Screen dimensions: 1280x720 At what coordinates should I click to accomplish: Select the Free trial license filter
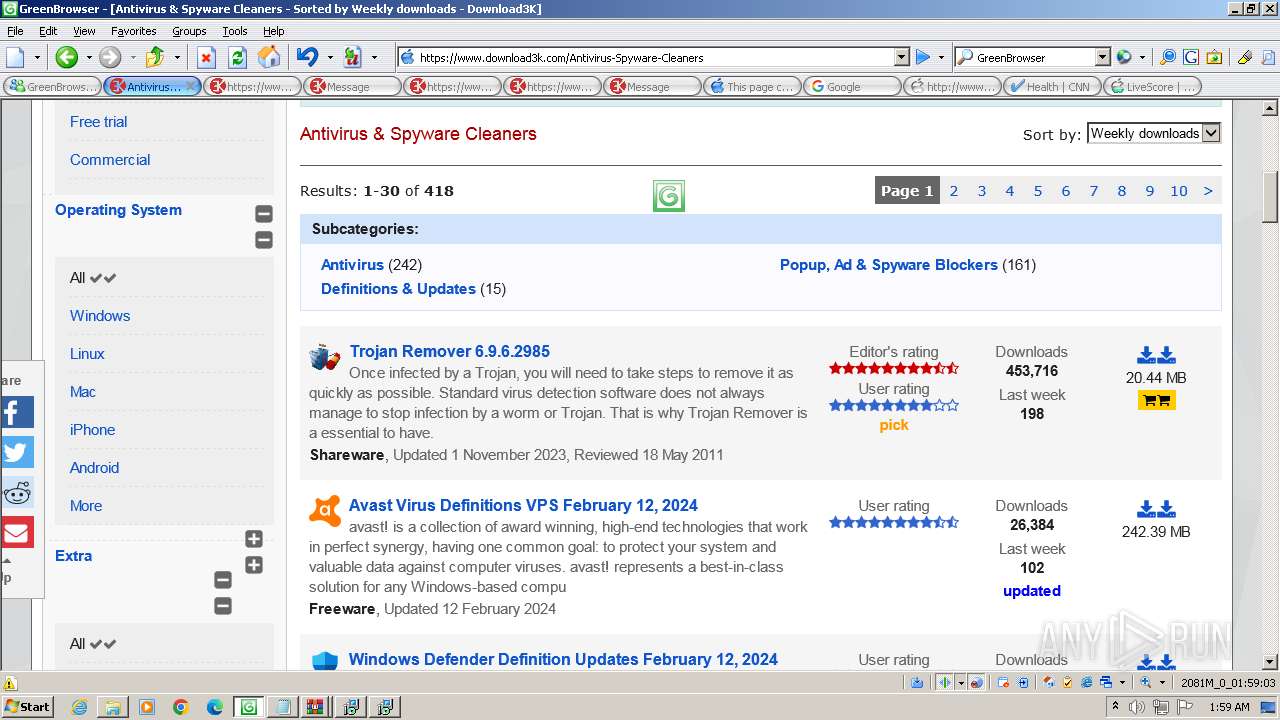pos(98,122)
